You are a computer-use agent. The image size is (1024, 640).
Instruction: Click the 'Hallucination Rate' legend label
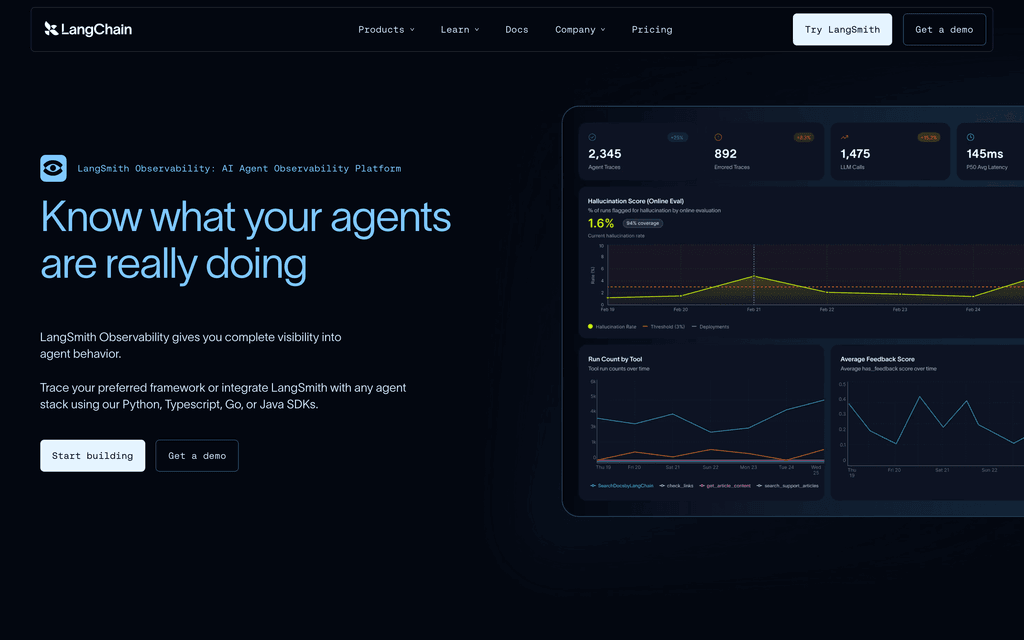pyautogui.click(x=616, y=327)
